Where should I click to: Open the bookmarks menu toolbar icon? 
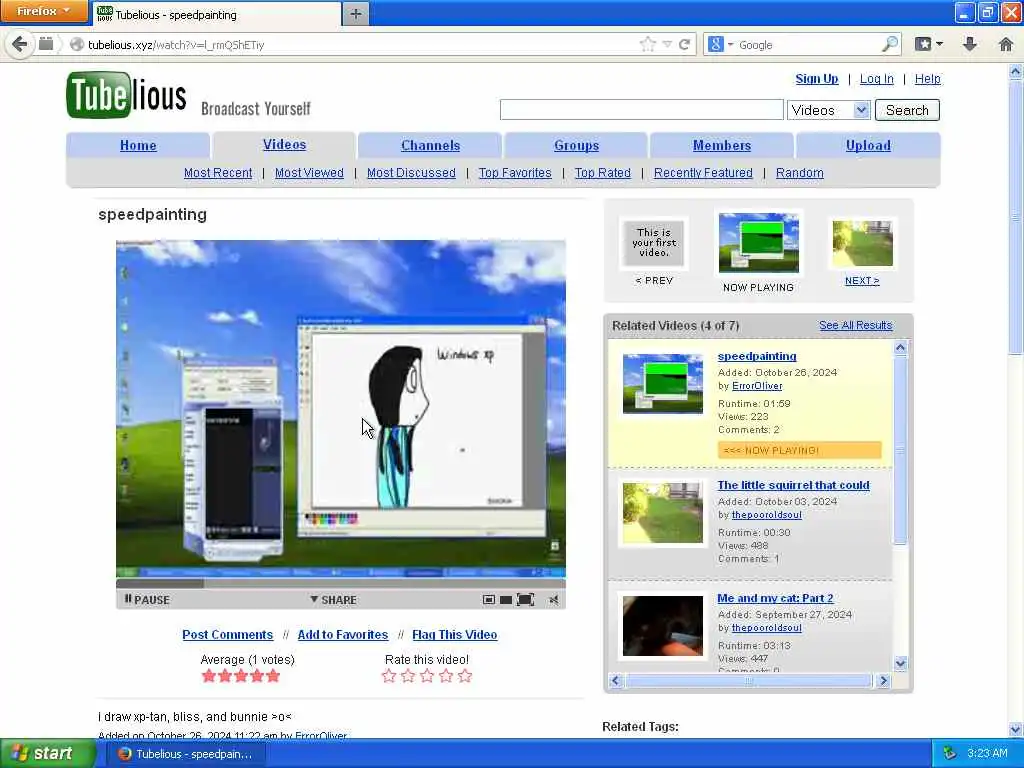pyautogui.click(x=929, y=44)
